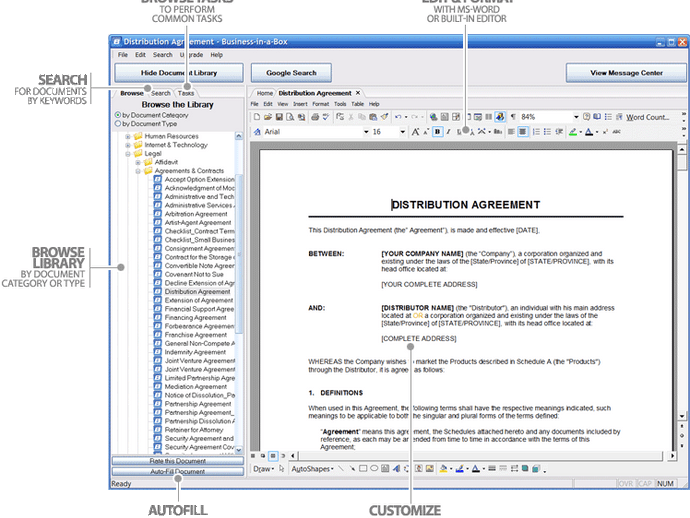Insert WordArt using the slanted A icon
690x518 pixels.
point(396,469)
